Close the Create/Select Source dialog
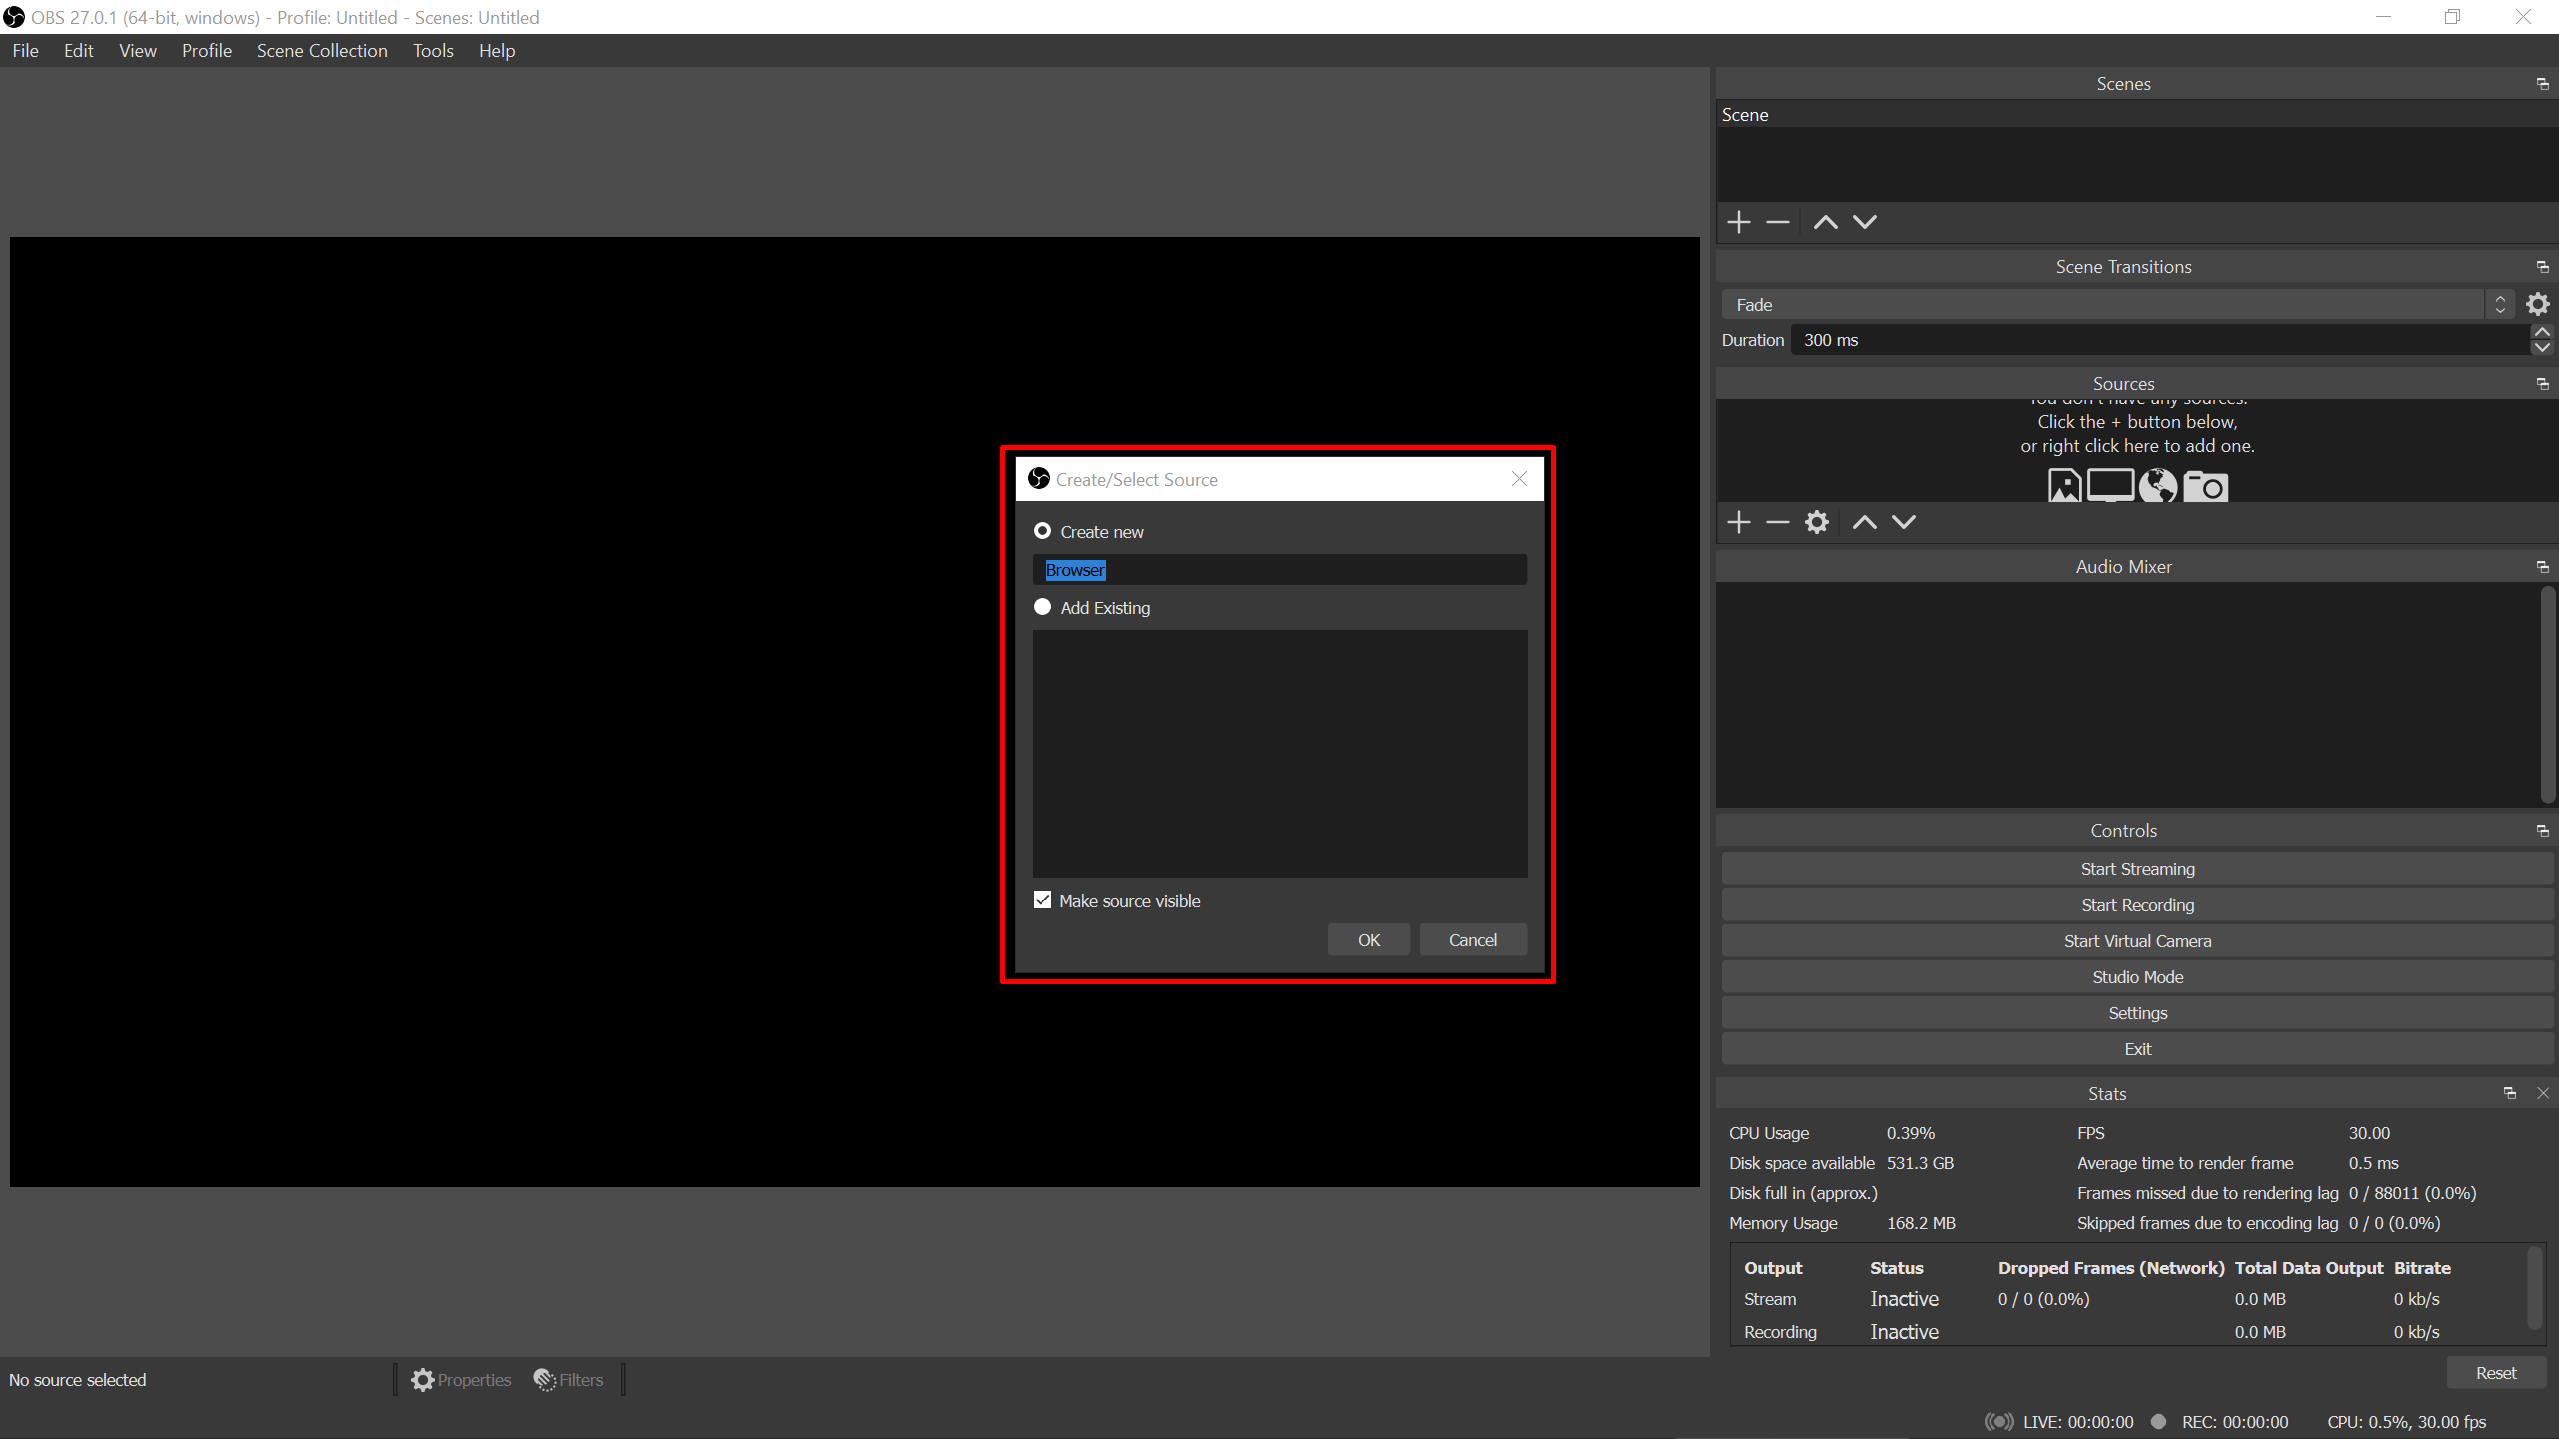The image size is (2559, 1439). click(1519, 479)
